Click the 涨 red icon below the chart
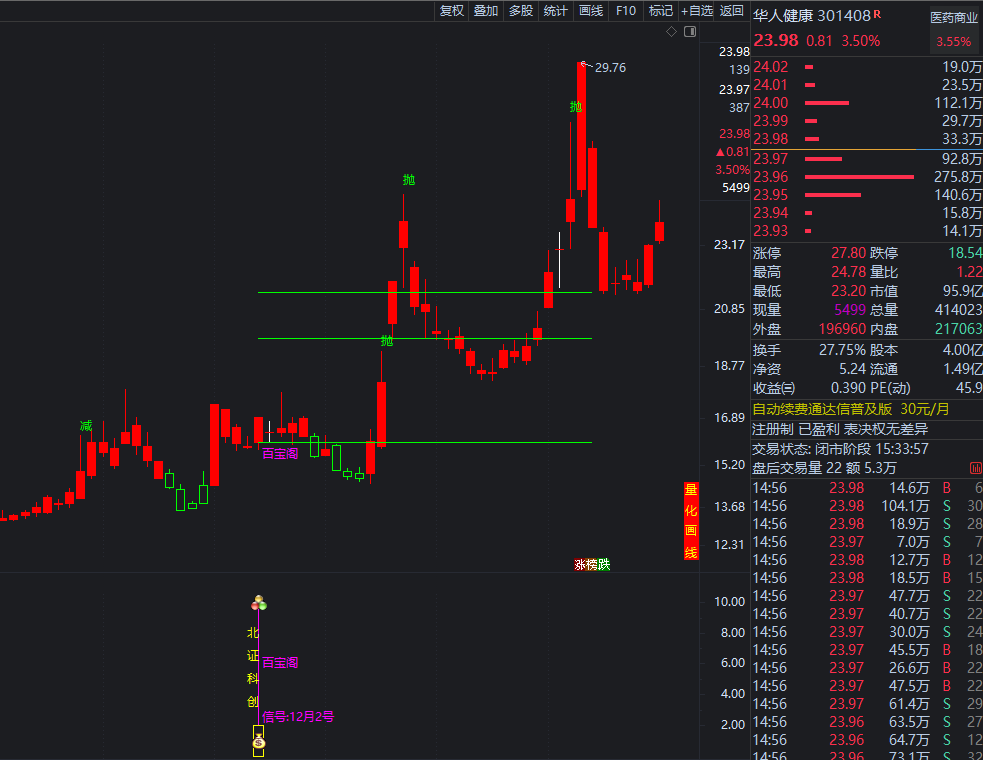The width and height of the screenshot is (983, 760). 580,565
